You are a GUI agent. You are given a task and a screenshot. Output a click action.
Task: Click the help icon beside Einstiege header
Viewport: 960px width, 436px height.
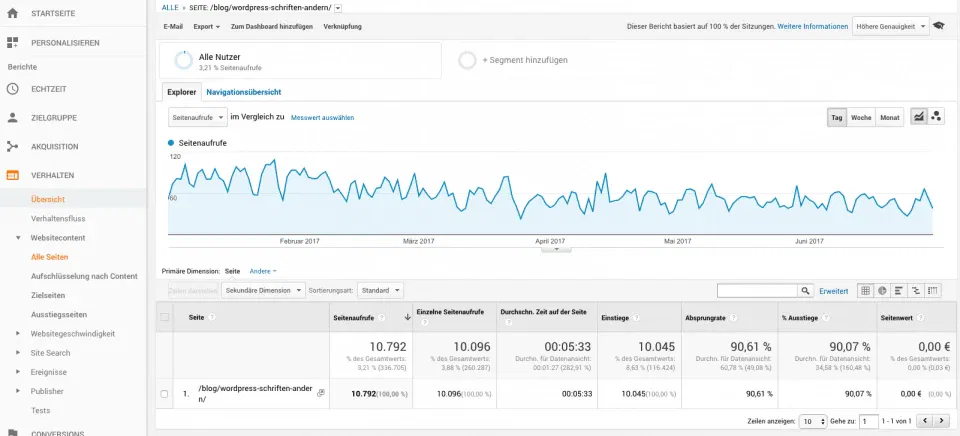(636, 317)
